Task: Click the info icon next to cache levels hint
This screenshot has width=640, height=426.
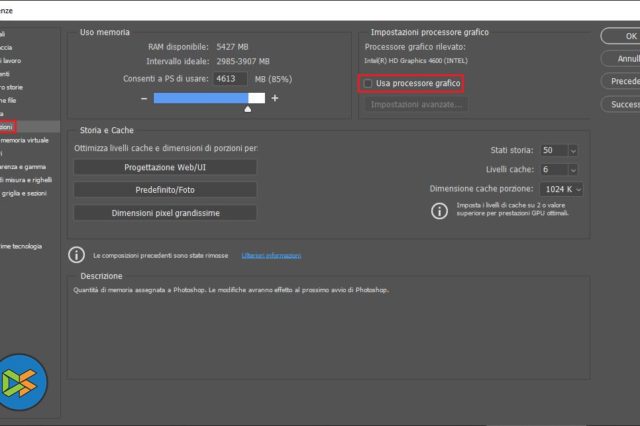Action: pos(439,211)
